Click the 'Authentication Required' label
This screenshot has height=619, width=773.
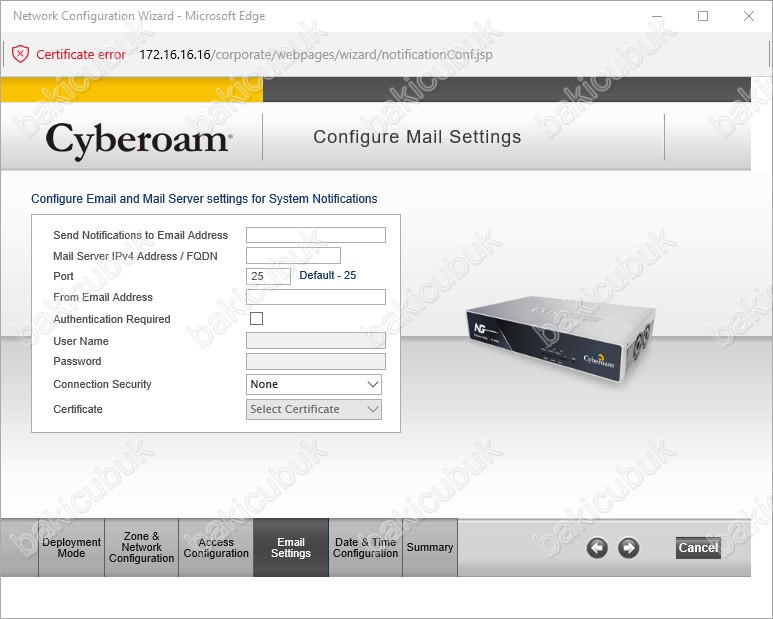pyautogui.click(x=111, y=319)
